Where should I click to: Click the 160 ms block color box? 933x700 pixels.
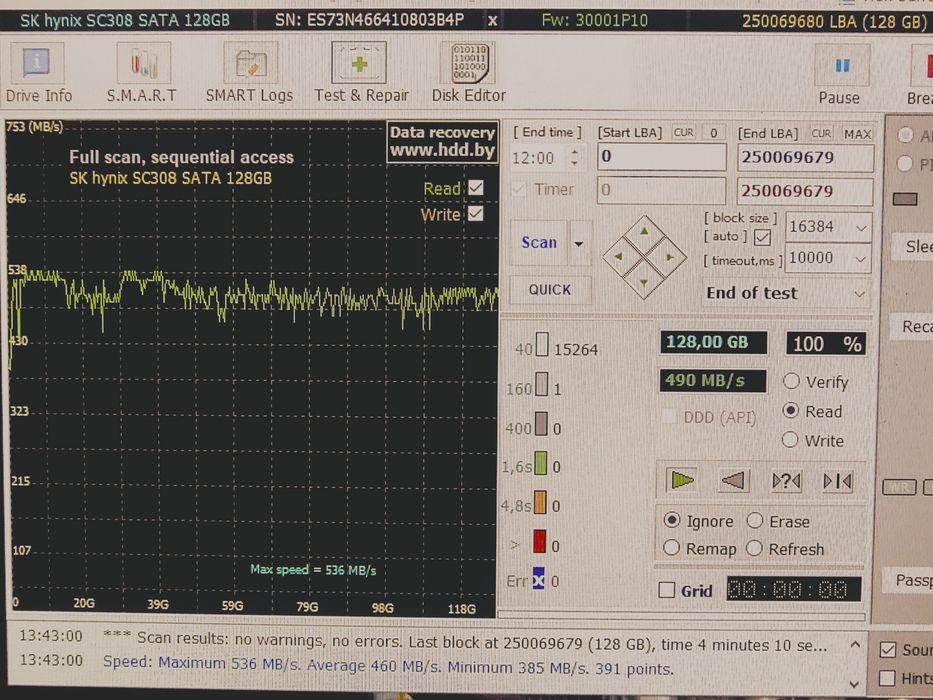click(x=541, y=385)
